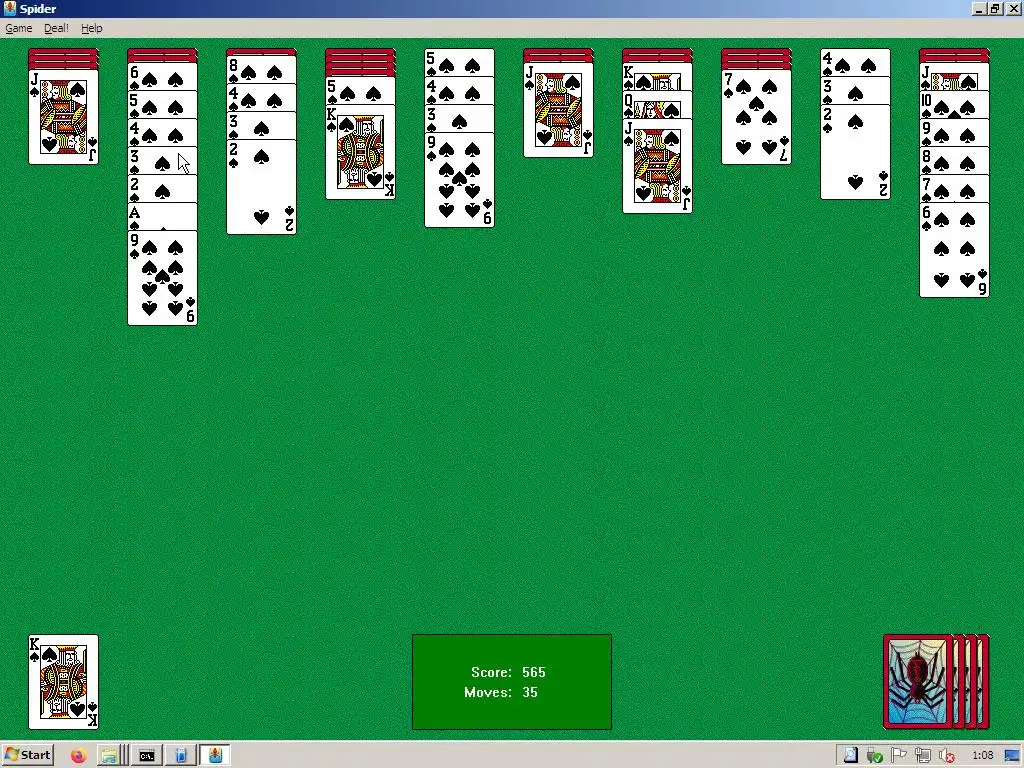The height and width of the screenshot is (768, 1024).
Task: Select the 8 of spades above the 4
Action: point(261,70)
